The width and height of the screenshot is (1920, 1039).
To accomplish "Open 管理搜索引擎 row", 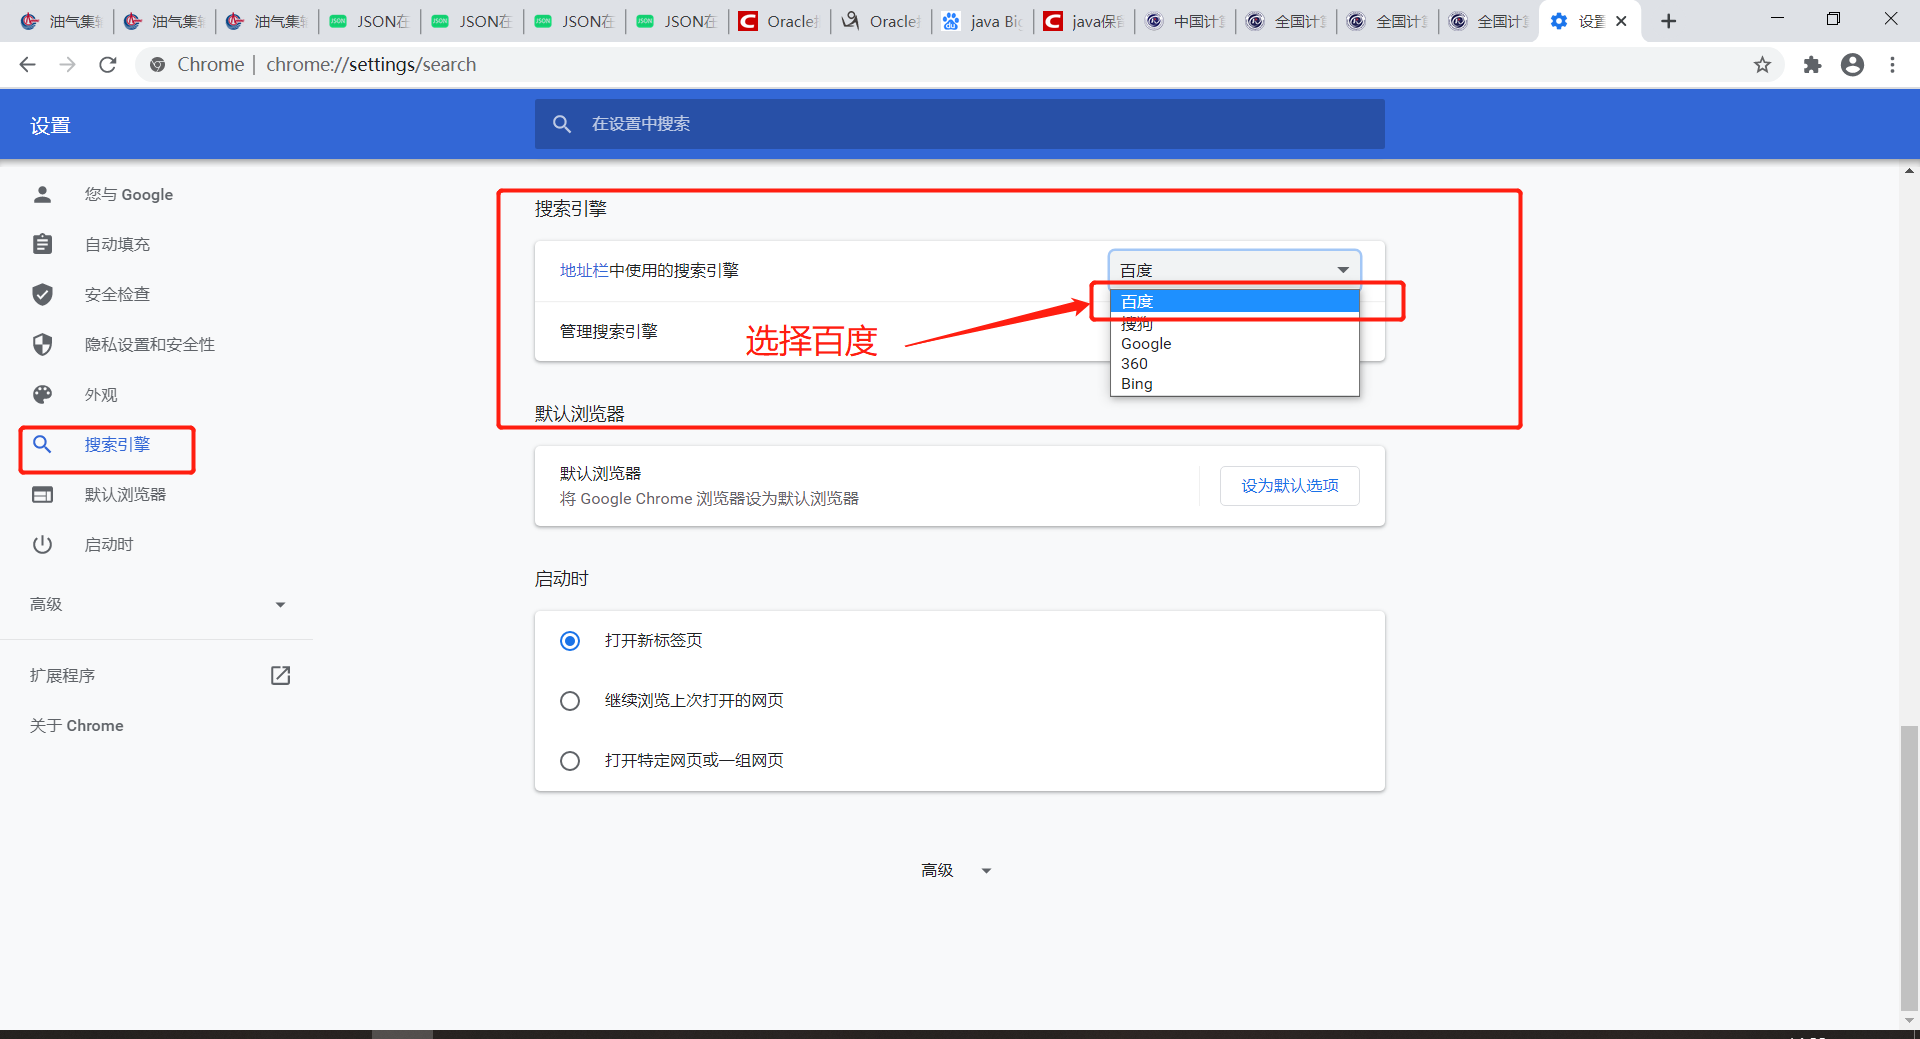I will point(960,331).
